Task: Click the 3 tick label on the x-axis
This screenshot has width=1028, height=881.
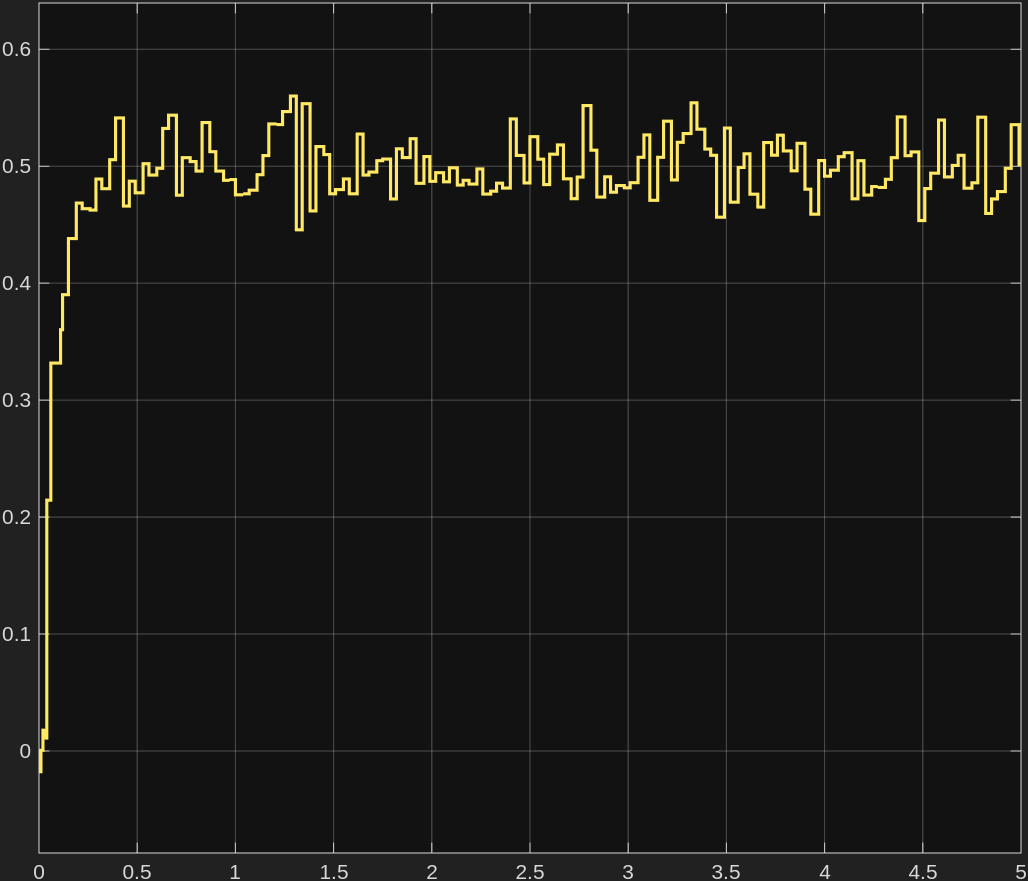Action: coord(627,871)
